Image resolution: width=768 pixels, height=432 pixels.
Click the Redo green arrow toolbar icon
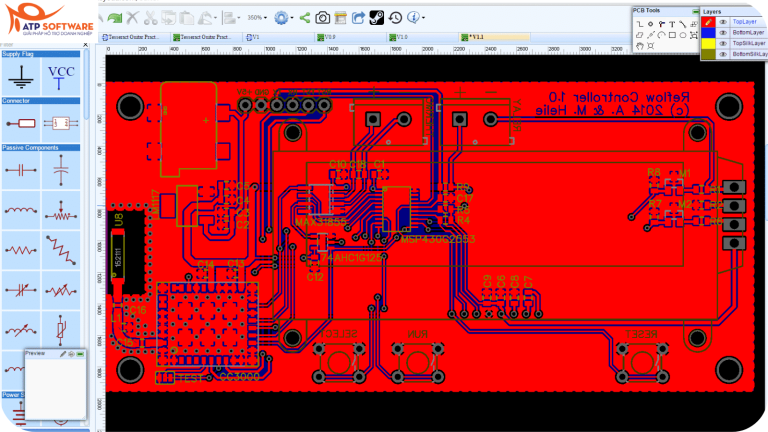[115, 18]
